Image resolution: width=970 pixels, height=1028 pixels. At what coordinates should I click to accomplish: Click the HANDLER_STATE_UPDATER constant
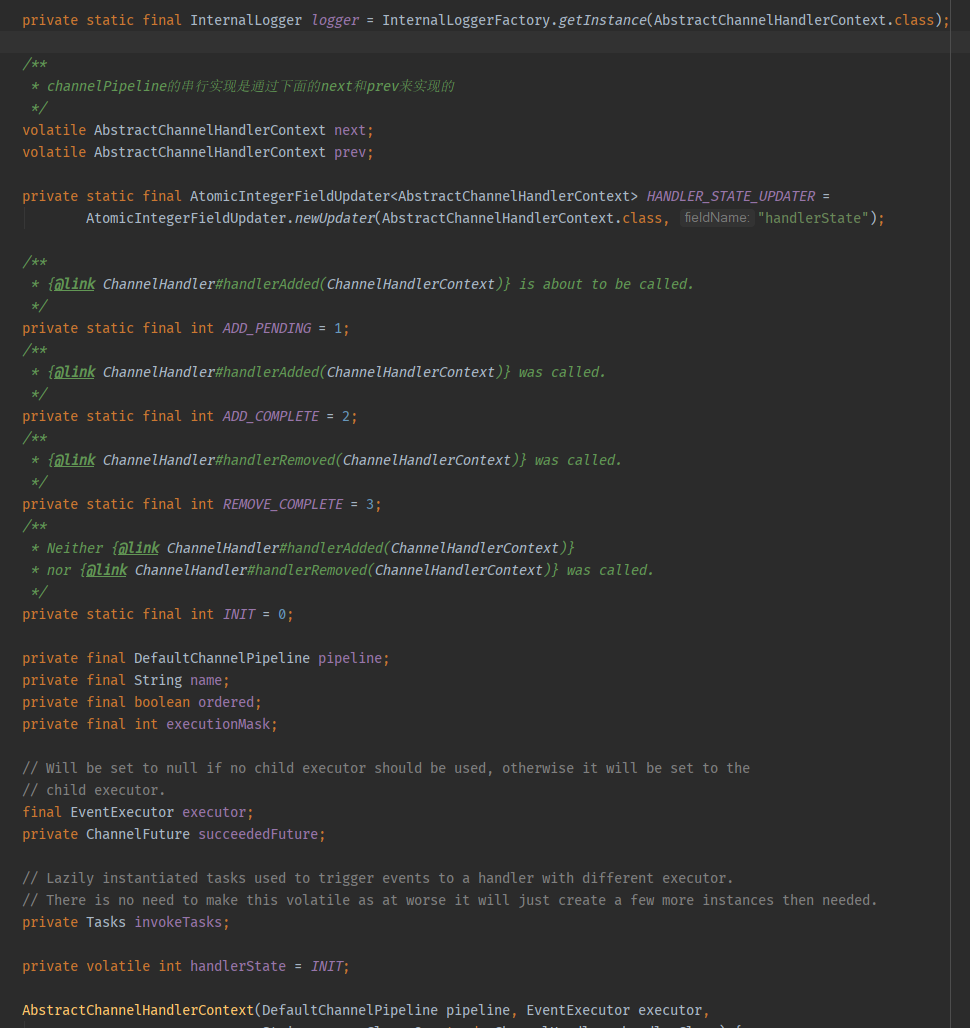click(731, 196)
